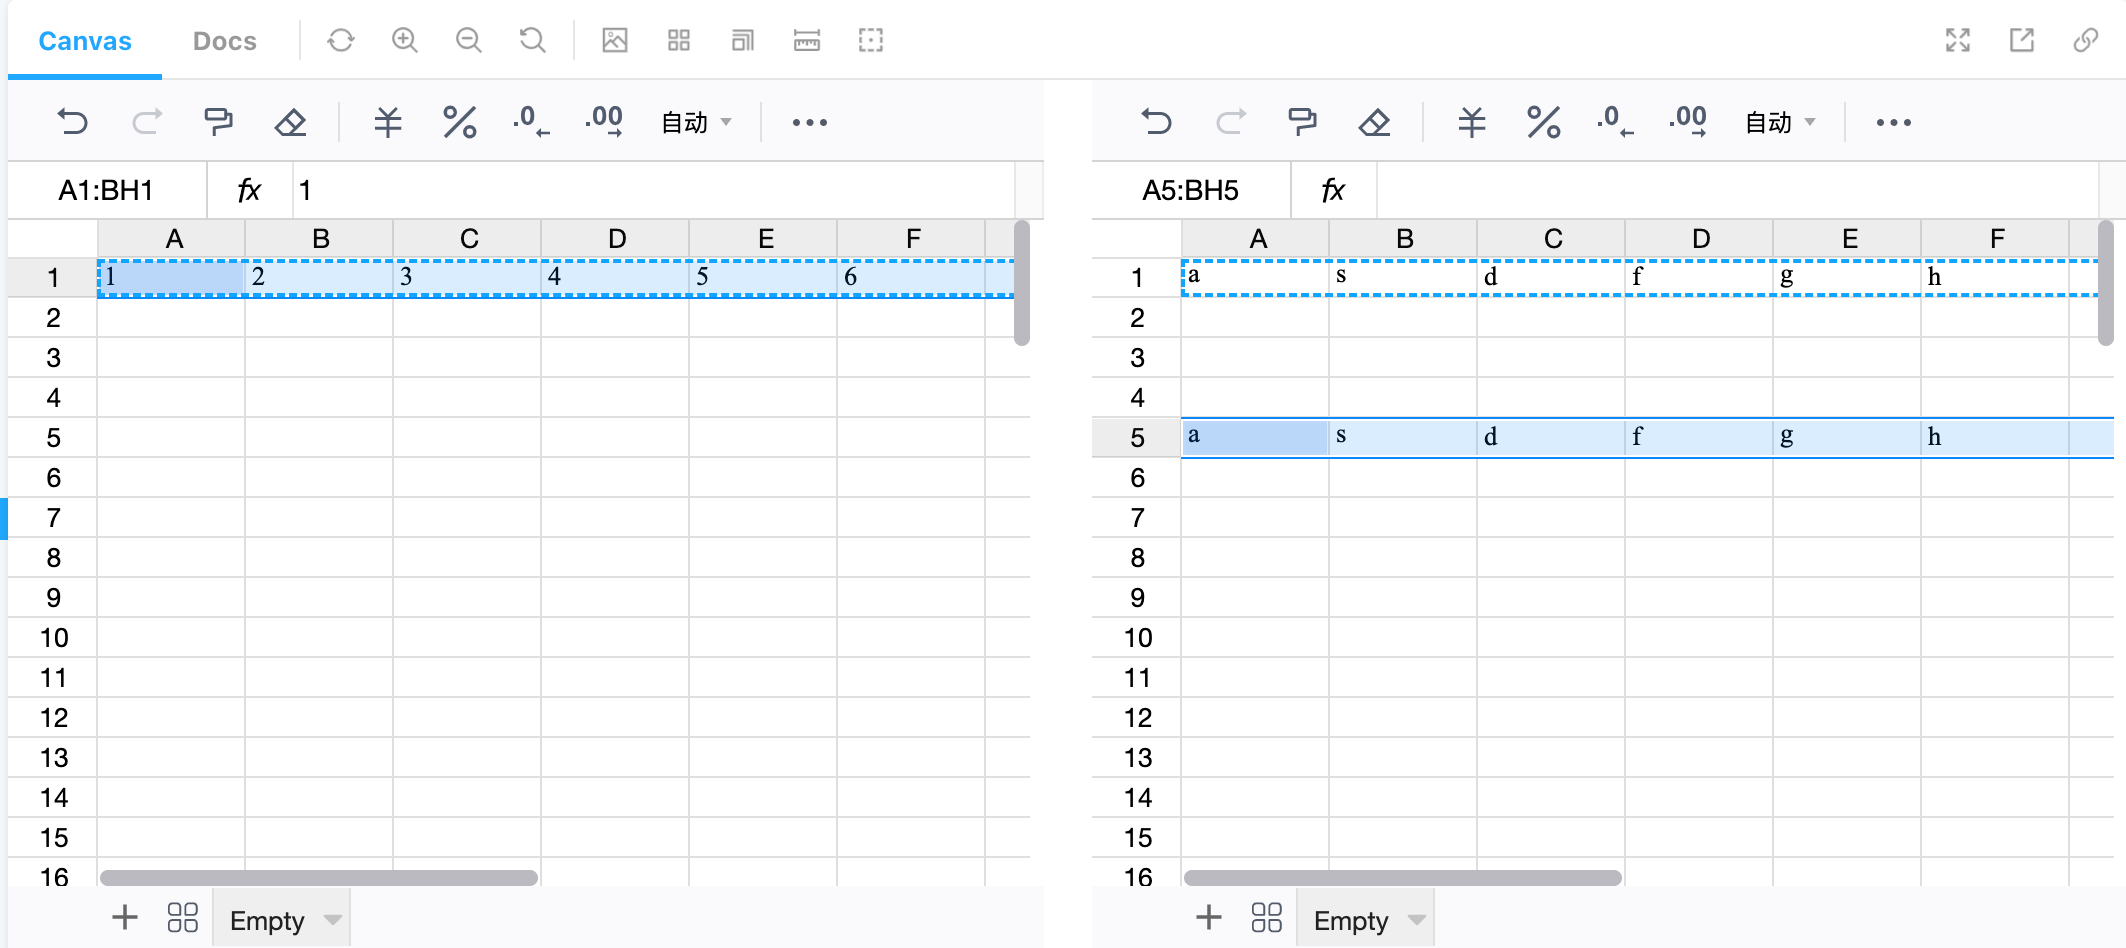Click the zoom in magnifier icon
Screen dimensions: 2126x948
pos(404,40)
